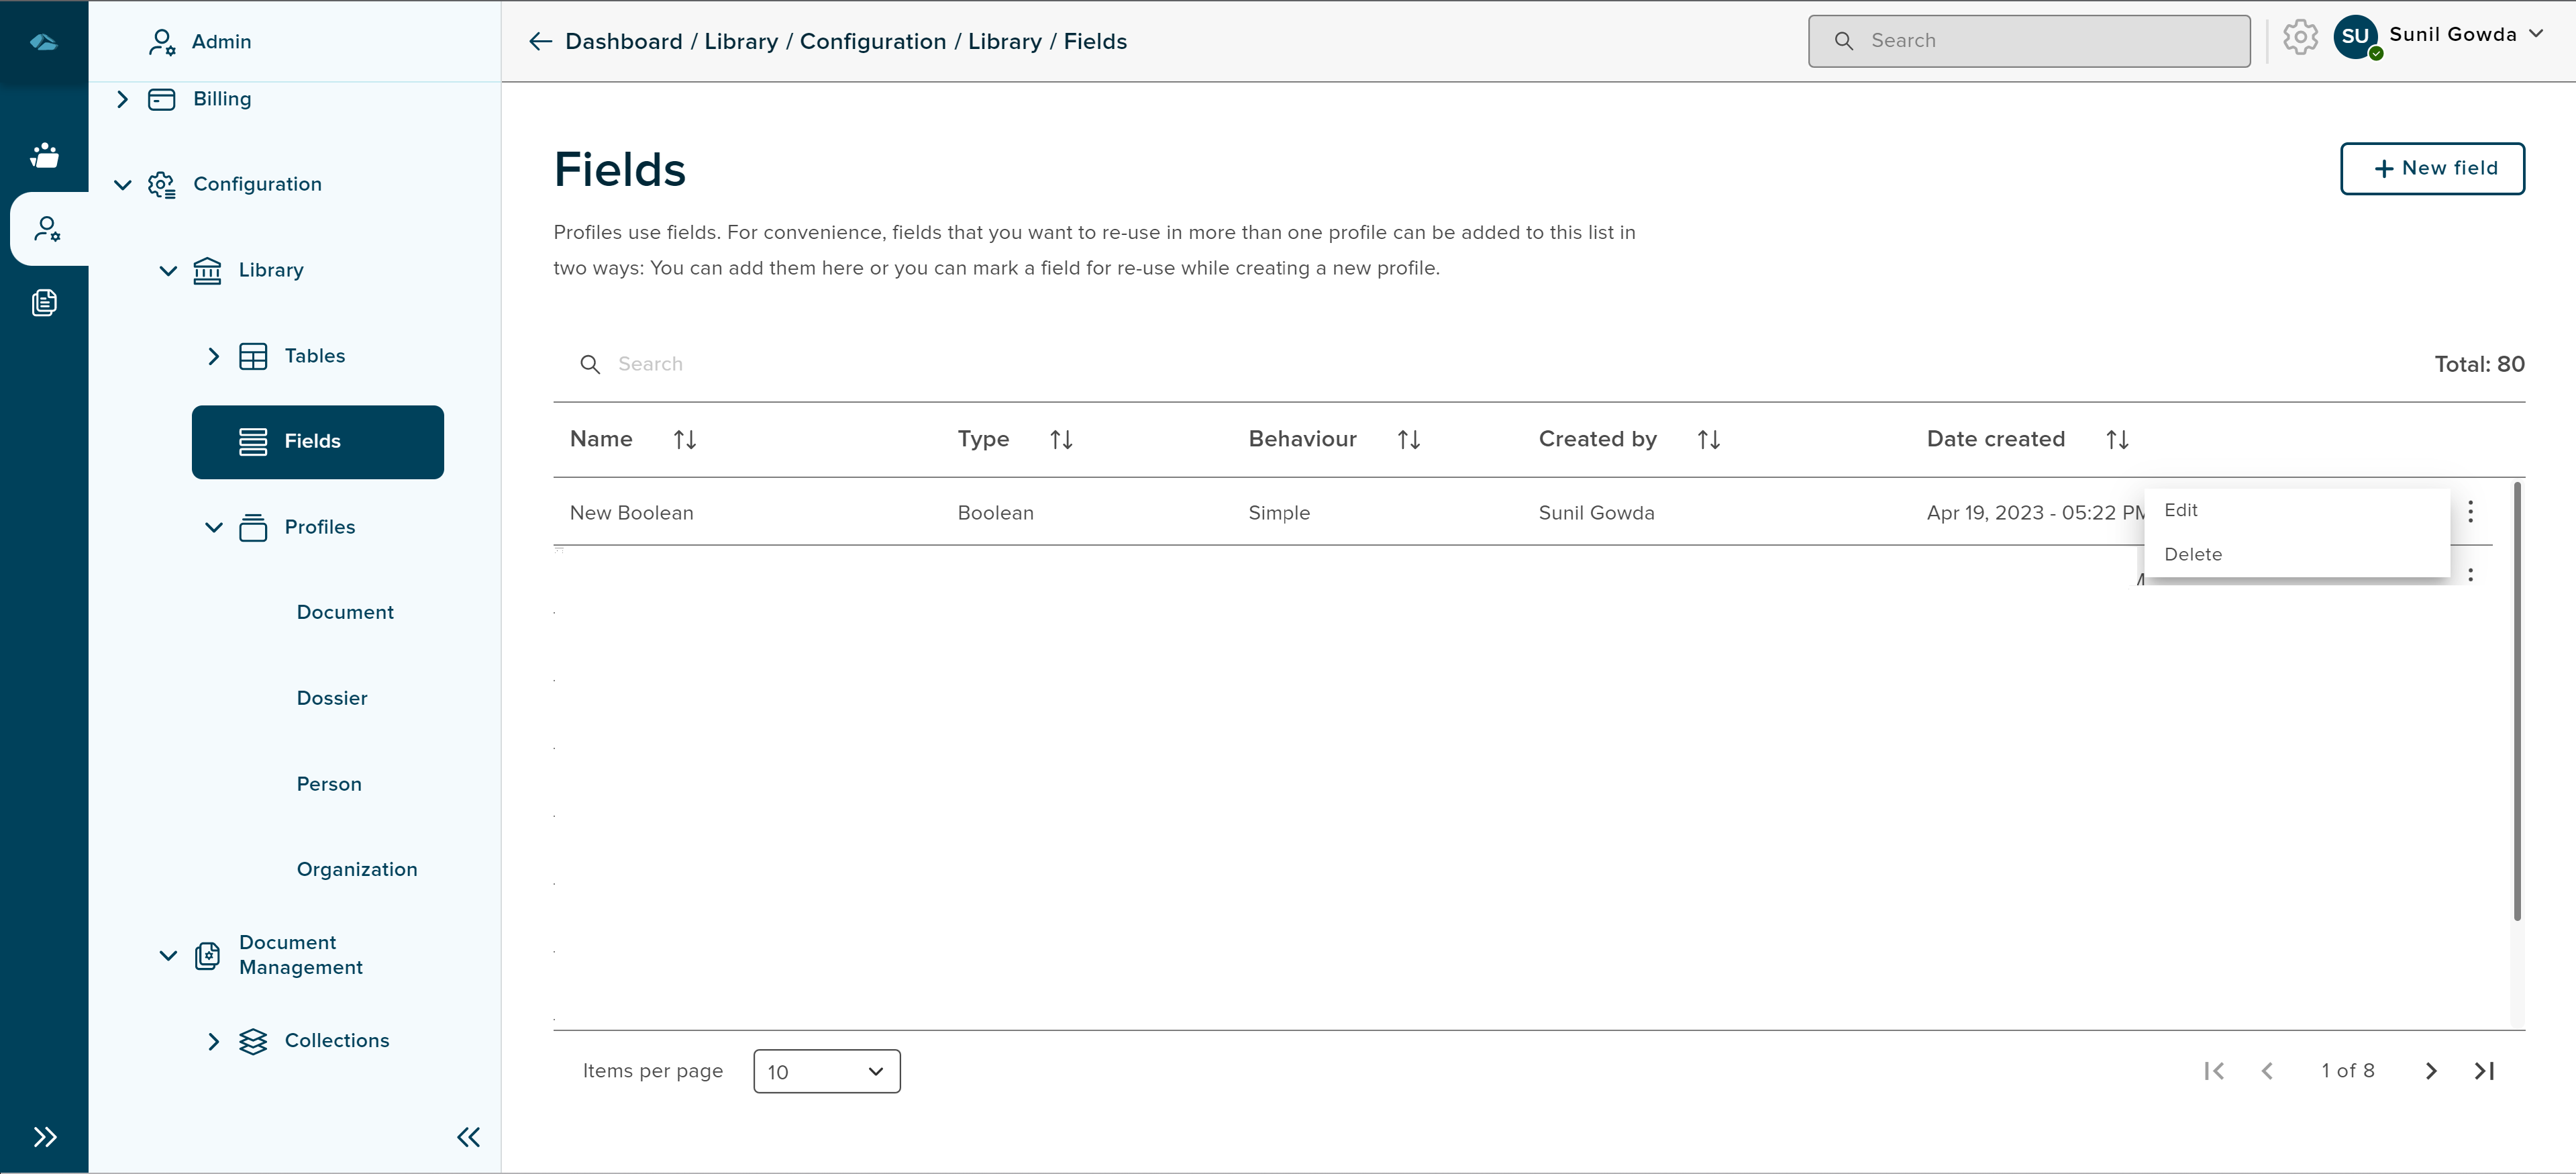Expand the left rail with double-arrow icon
Image resolution: width=2576 pixels, height=1174 pixels.
[x=44, y=1136]
